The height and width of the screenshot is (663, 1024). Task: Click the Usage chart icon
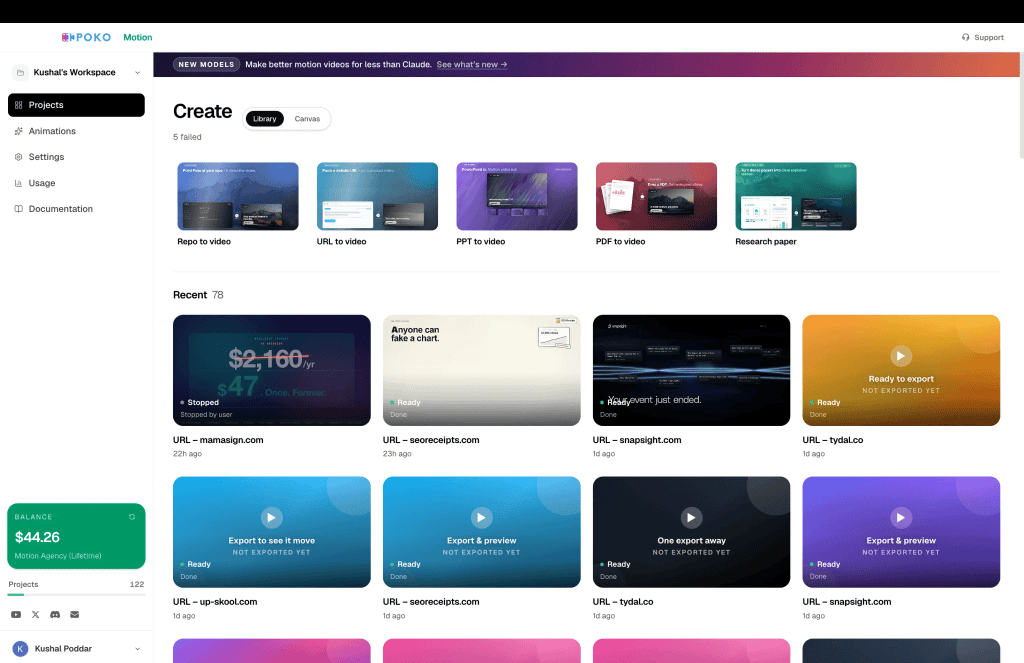tap(18, 184)
